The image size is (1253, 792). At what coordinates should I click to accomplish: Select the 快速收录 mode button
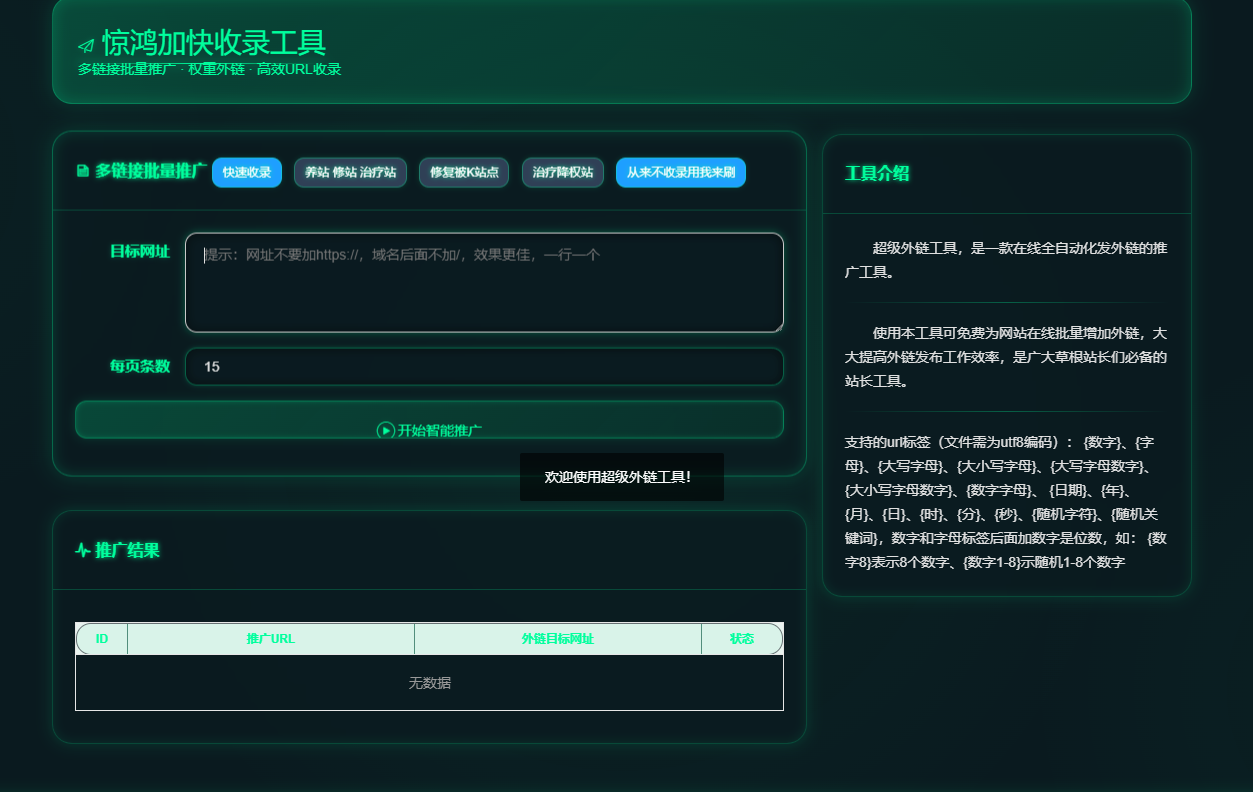click(247, 172)
